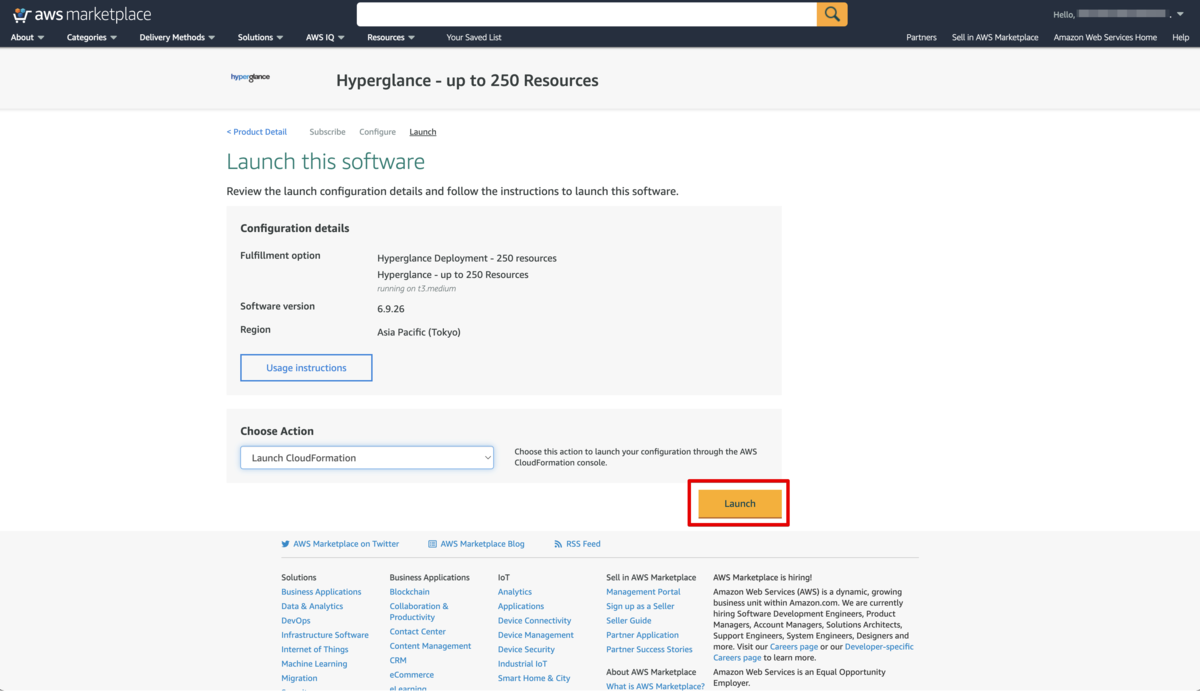The image size is (1200, 693).
Task: Open Business Applications under Solutions
Action: coord(321,592)
